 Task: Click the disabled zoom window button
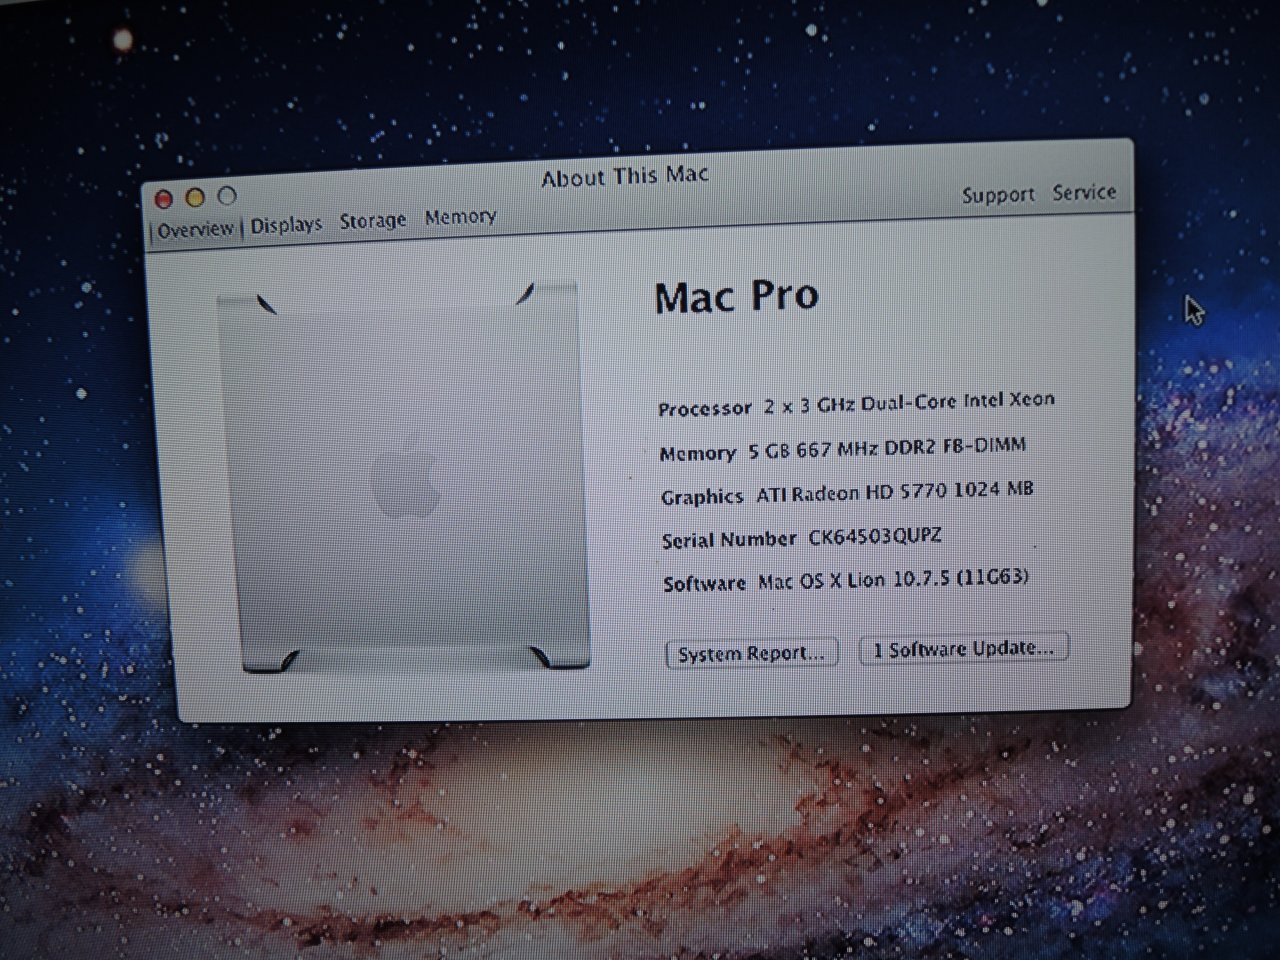pyautogui.click(x=227, y=196)
